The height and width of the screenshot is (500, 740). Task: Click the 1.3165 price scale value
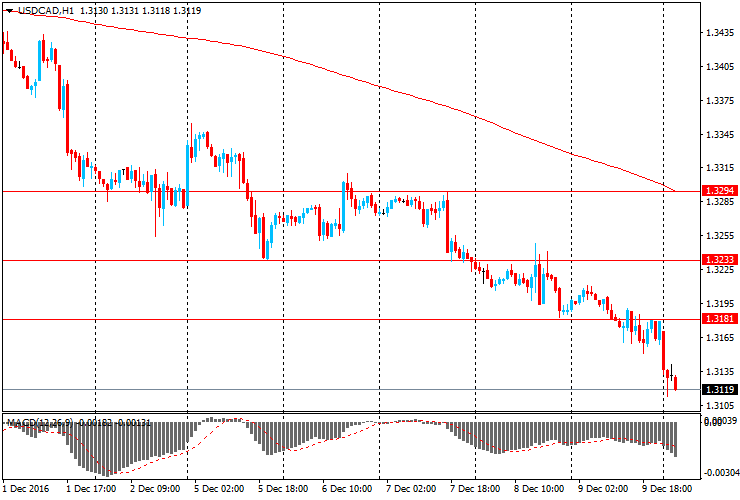coord(720,338)
